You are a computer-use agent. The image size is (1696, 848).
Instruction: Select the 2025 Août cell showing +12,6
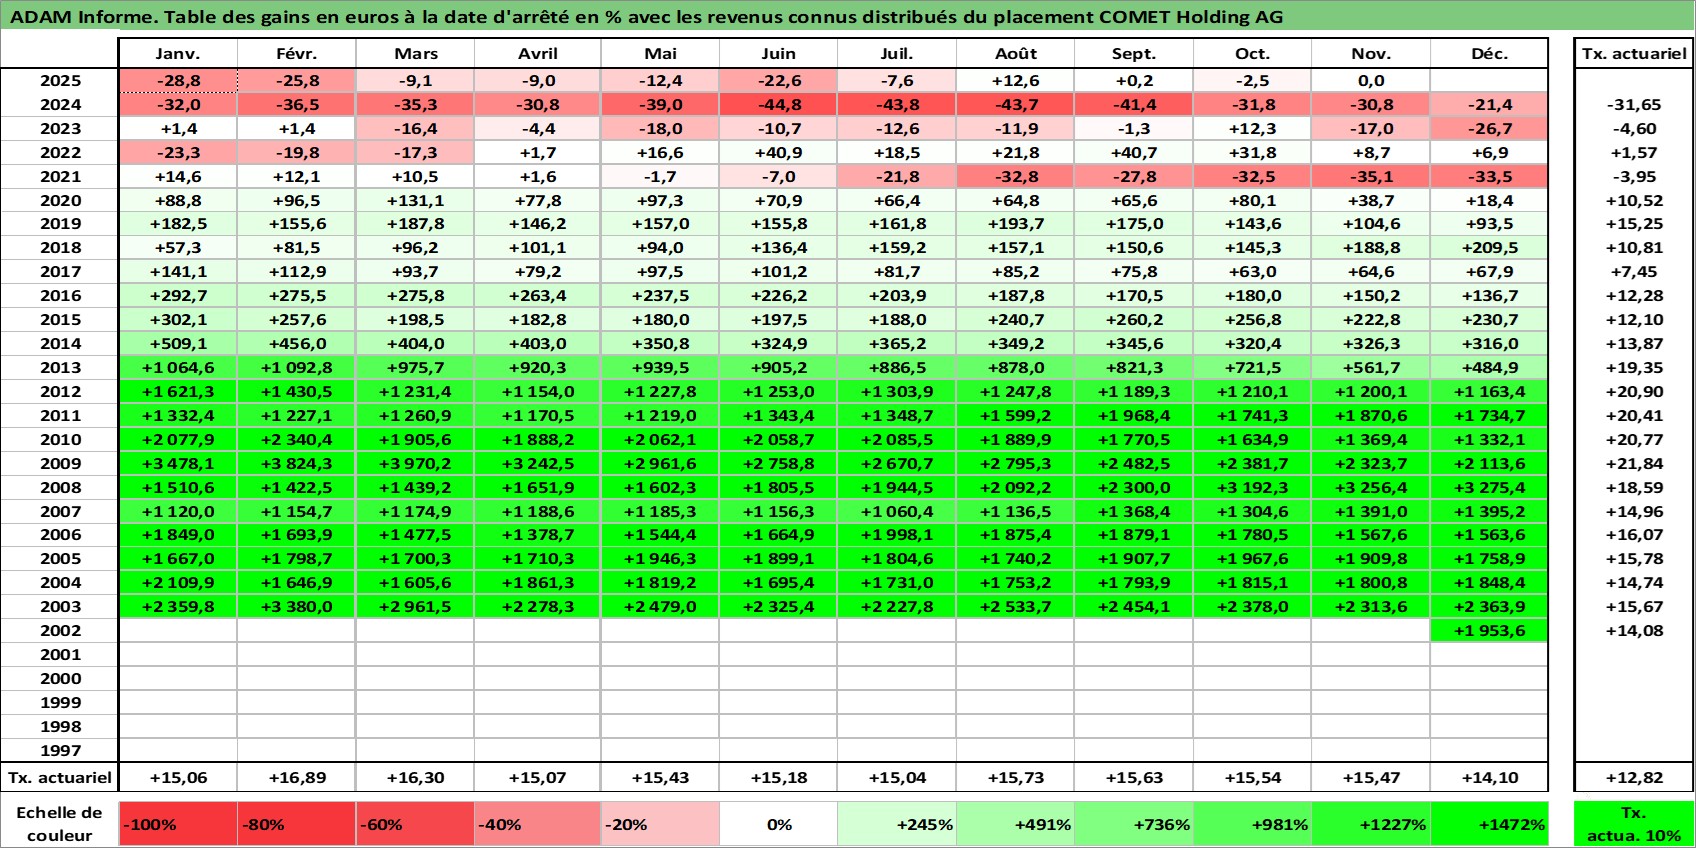coord(1015,81)
